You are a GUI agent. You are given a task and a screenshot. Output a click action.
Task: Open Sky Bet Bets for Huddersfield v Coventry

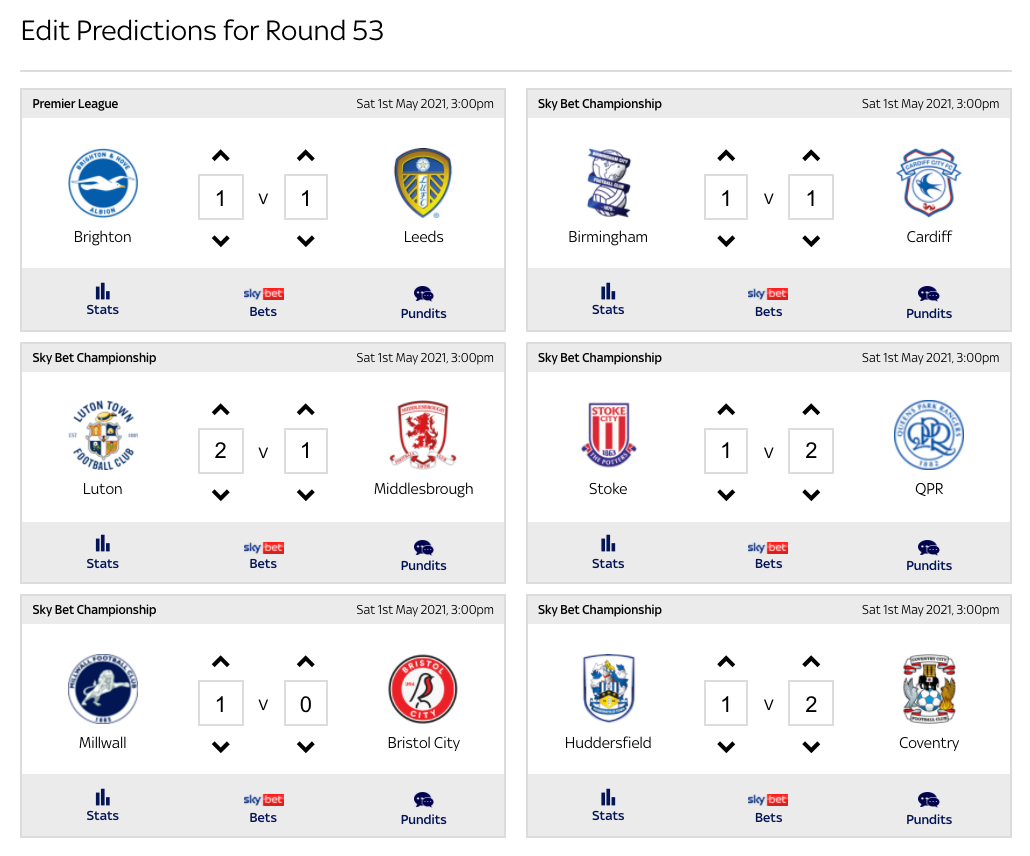(768, 807)
